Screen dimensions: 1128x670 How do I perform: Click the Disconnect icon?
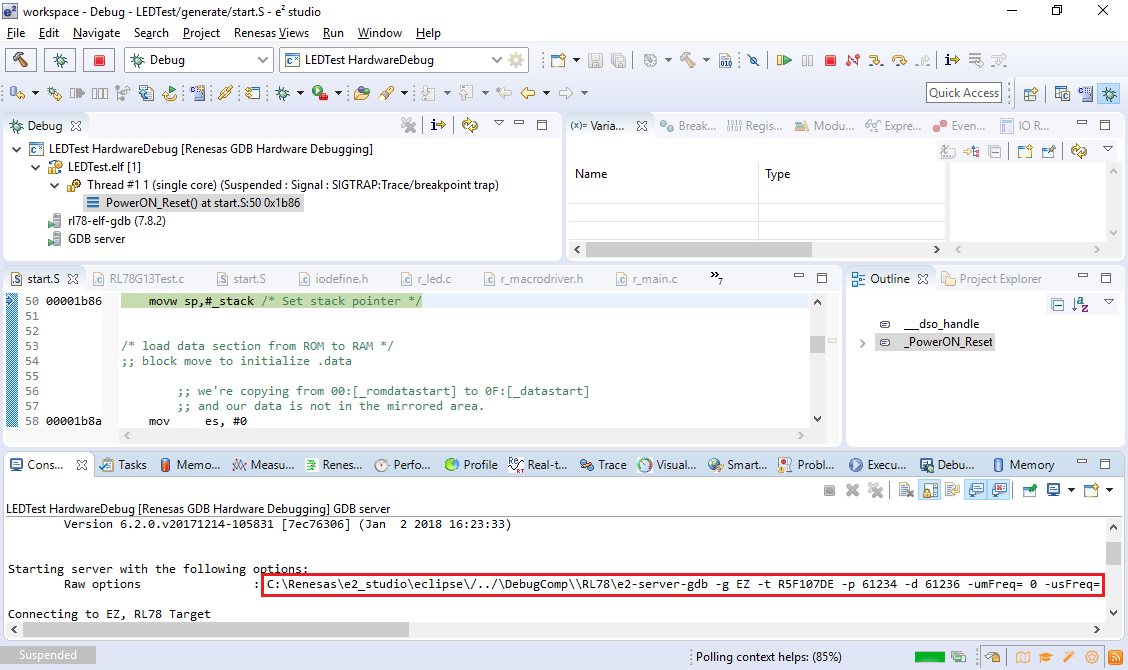(853, 60)
